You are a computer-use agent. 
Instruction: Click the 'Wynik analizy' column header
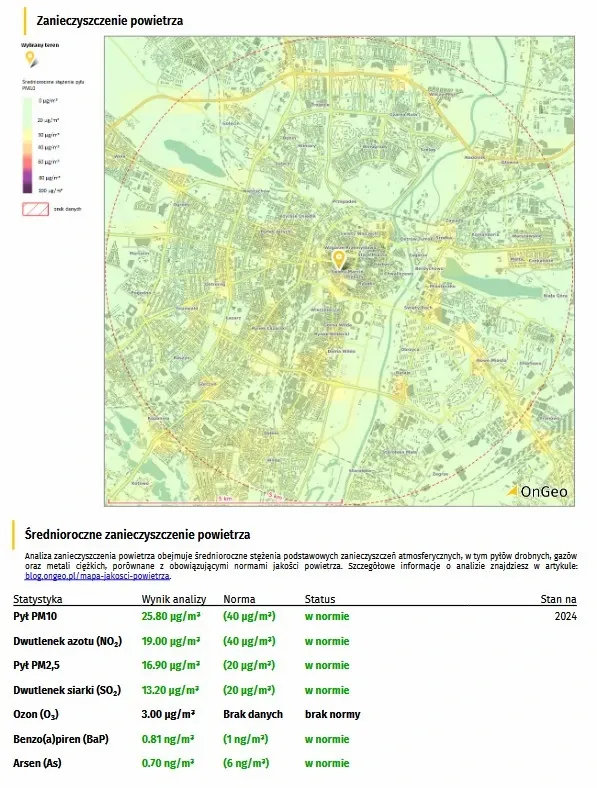[174, 599]
